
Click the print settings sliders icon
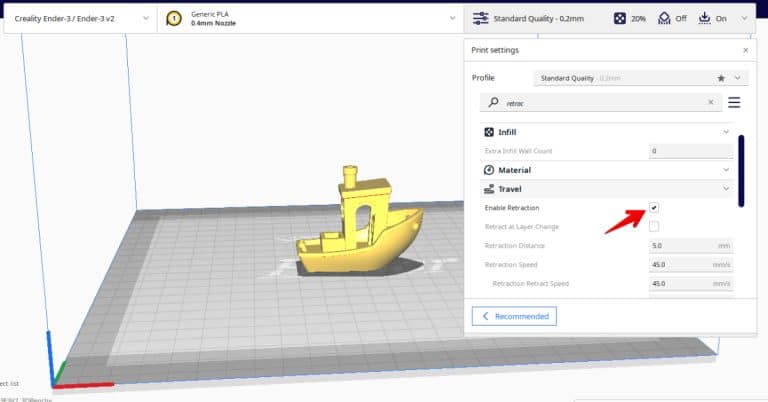(481, 18)
